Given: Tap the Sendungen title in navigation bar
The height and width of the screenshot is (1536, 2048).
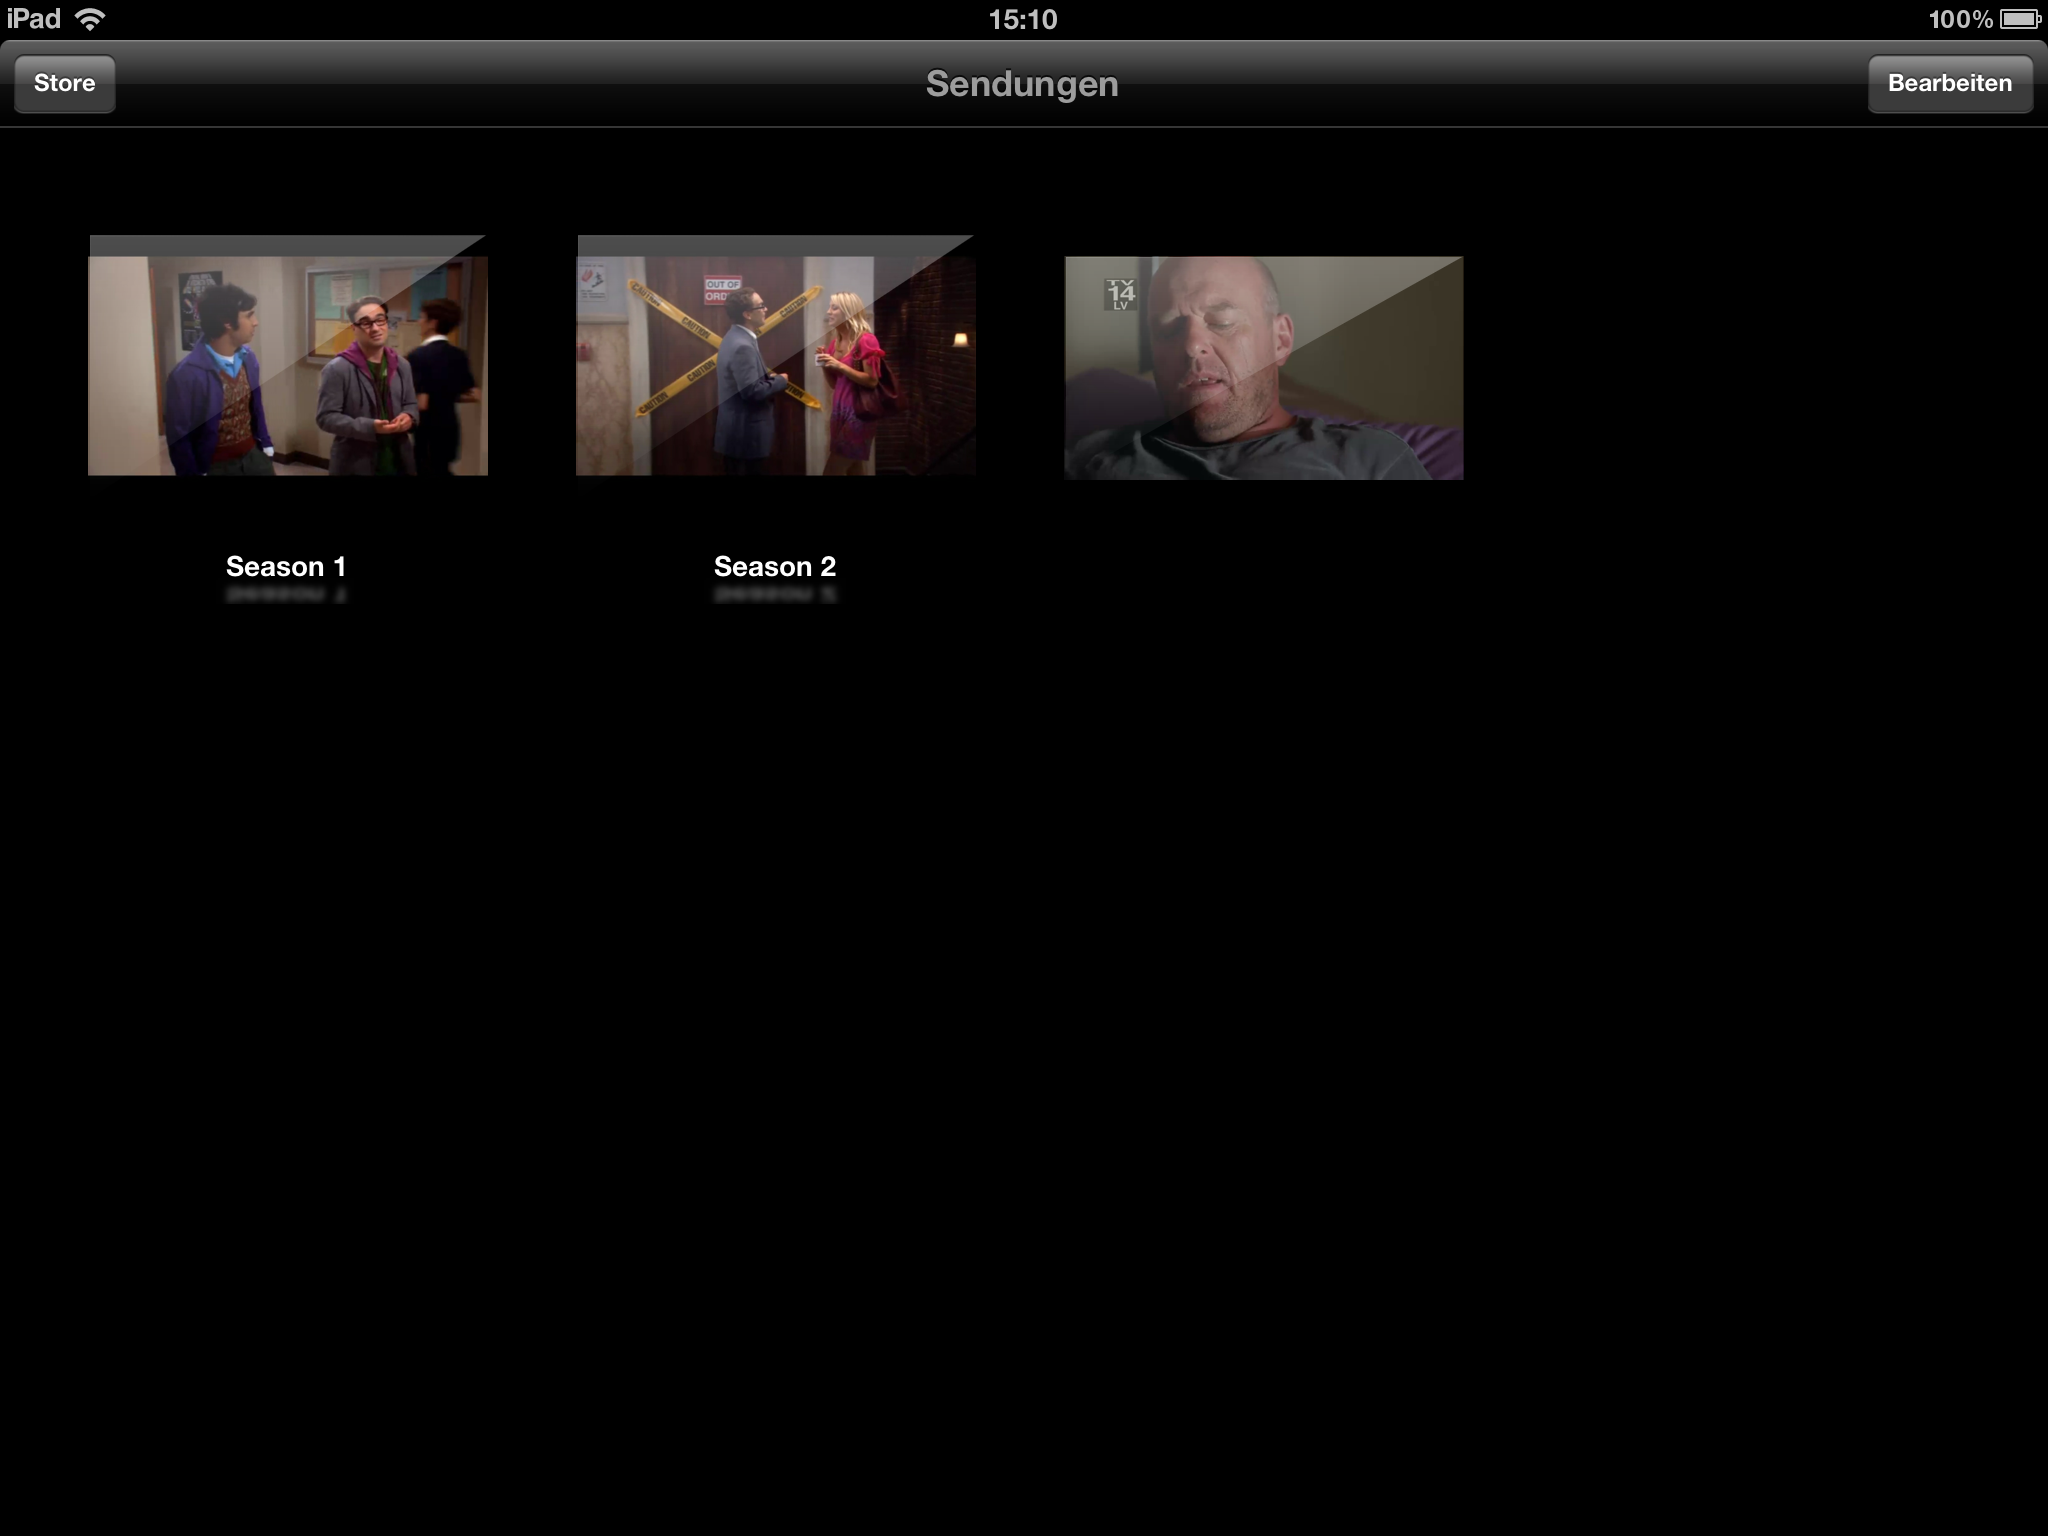Looking at the screenshot, I should coord(1021,83).
